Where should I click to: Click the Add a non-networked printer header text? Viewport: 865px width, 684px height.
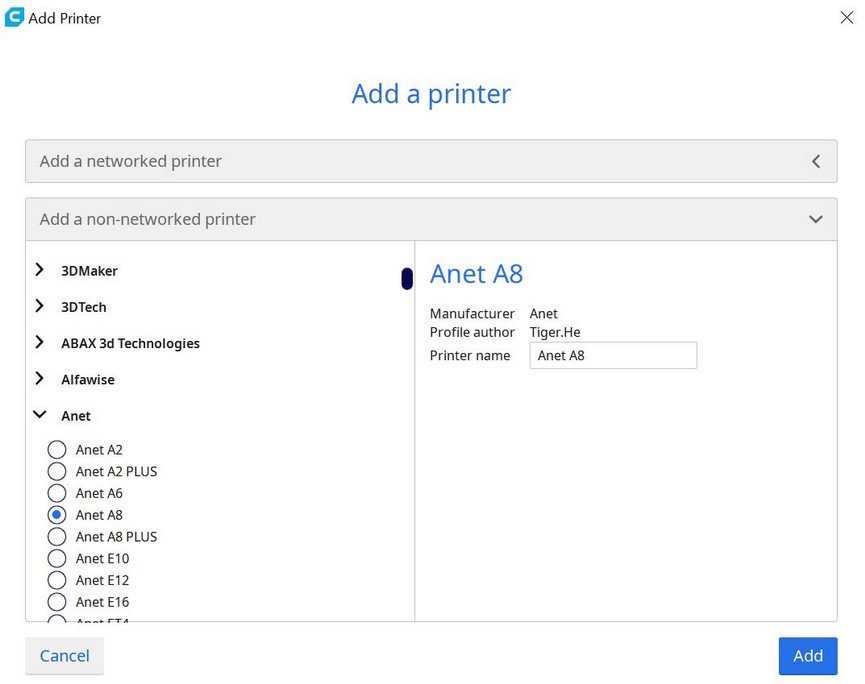tap(147, 219)
